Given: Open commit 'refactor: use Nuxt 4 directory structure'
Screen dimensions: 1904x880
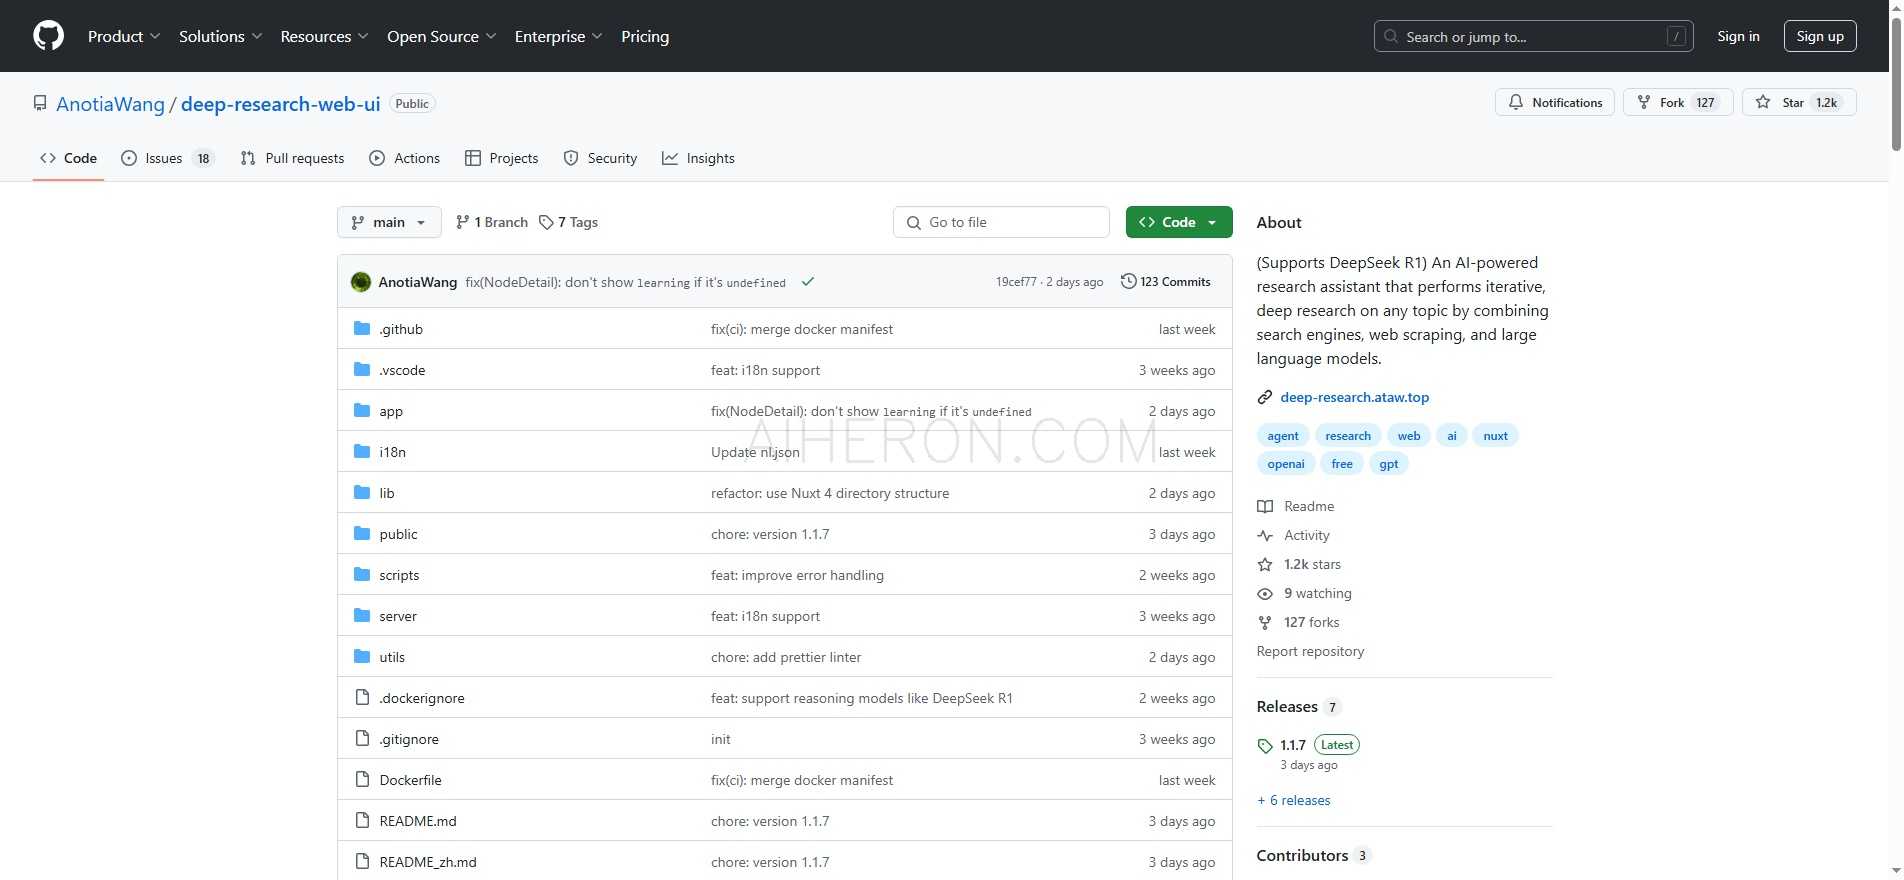Looking at the screenshot, I should [x=830, y=493].
